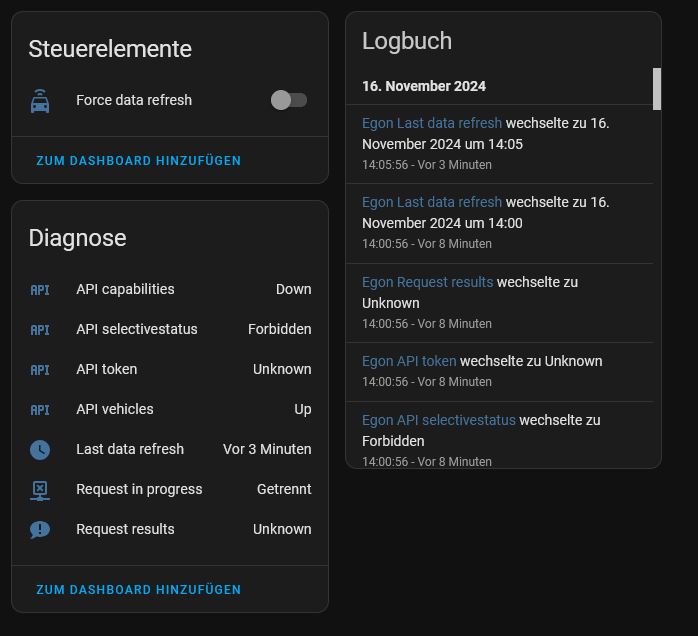Viewport: 698px width, 636px height.
Task: Open the Logbuch card heading
Action: coord(407,41)
